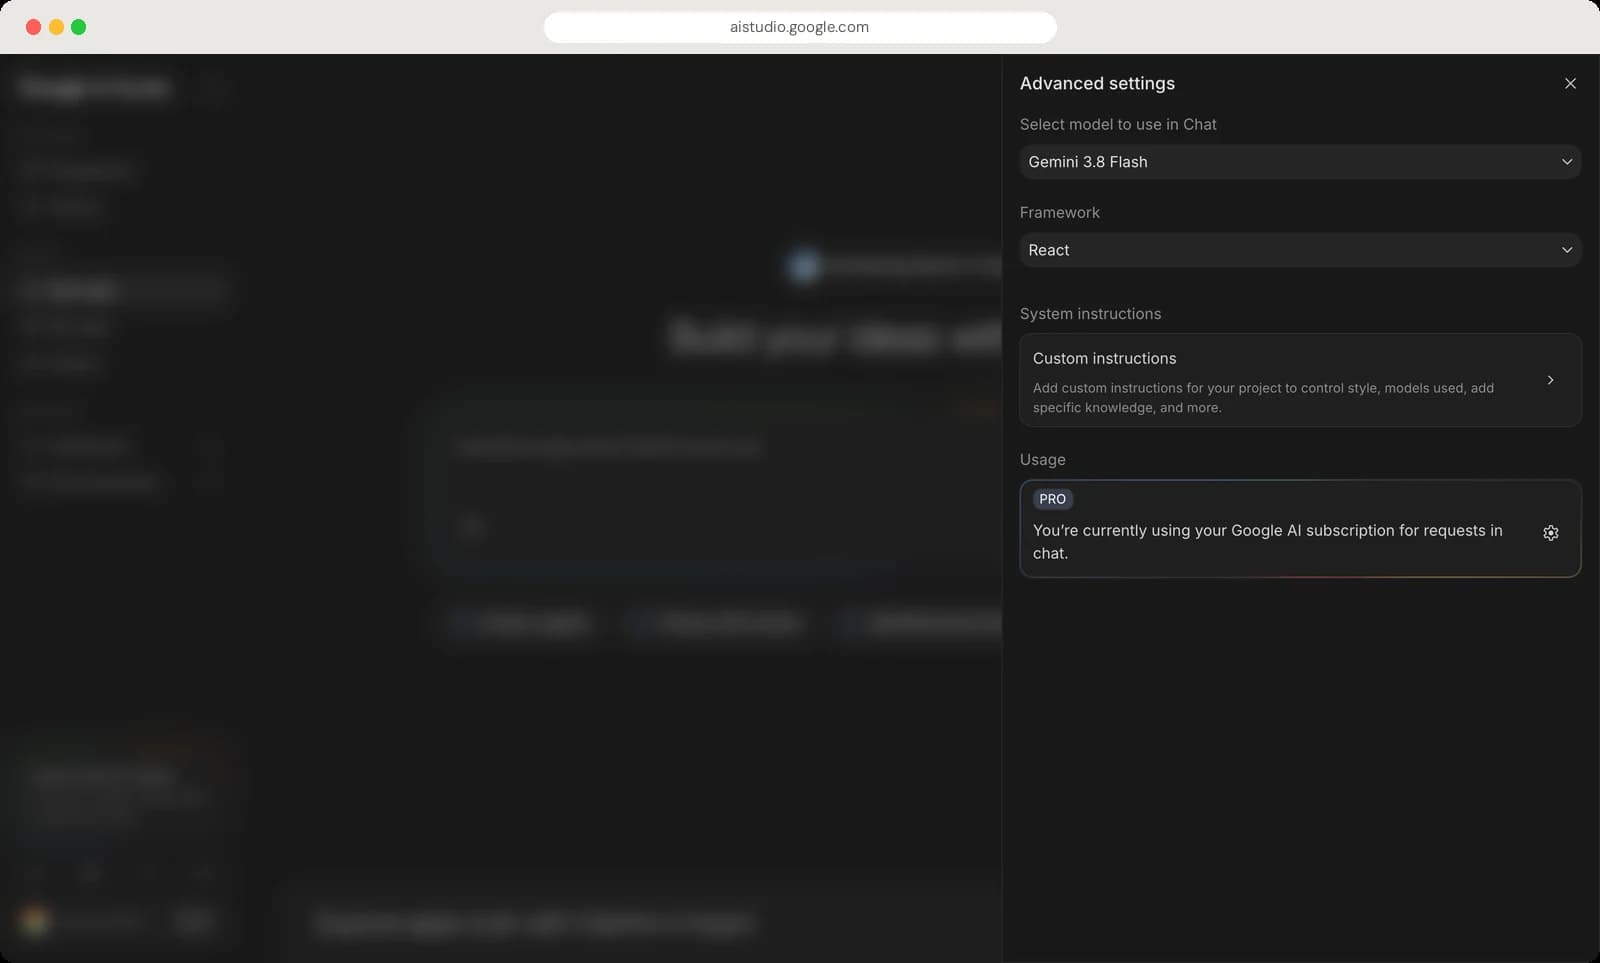Click the usage settings gear icon
Viewport: 1600px width, 963px height.
point(1551,533)
